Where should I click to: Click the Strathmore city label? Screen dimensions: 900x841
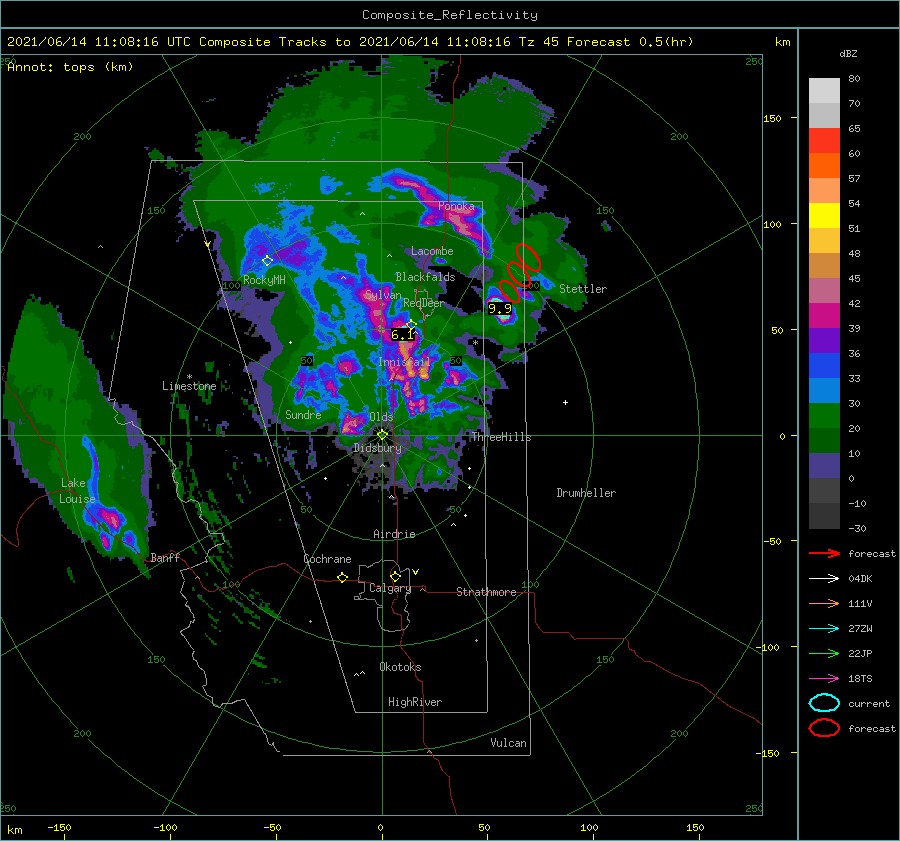486,592
